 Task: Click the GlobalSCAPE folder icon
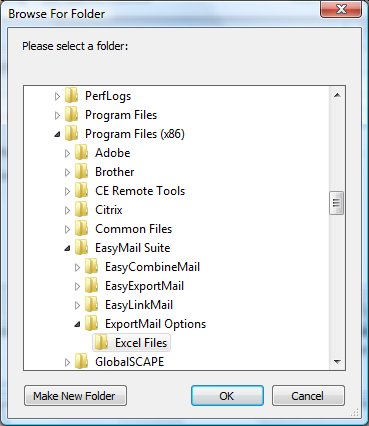click(81, 362)
